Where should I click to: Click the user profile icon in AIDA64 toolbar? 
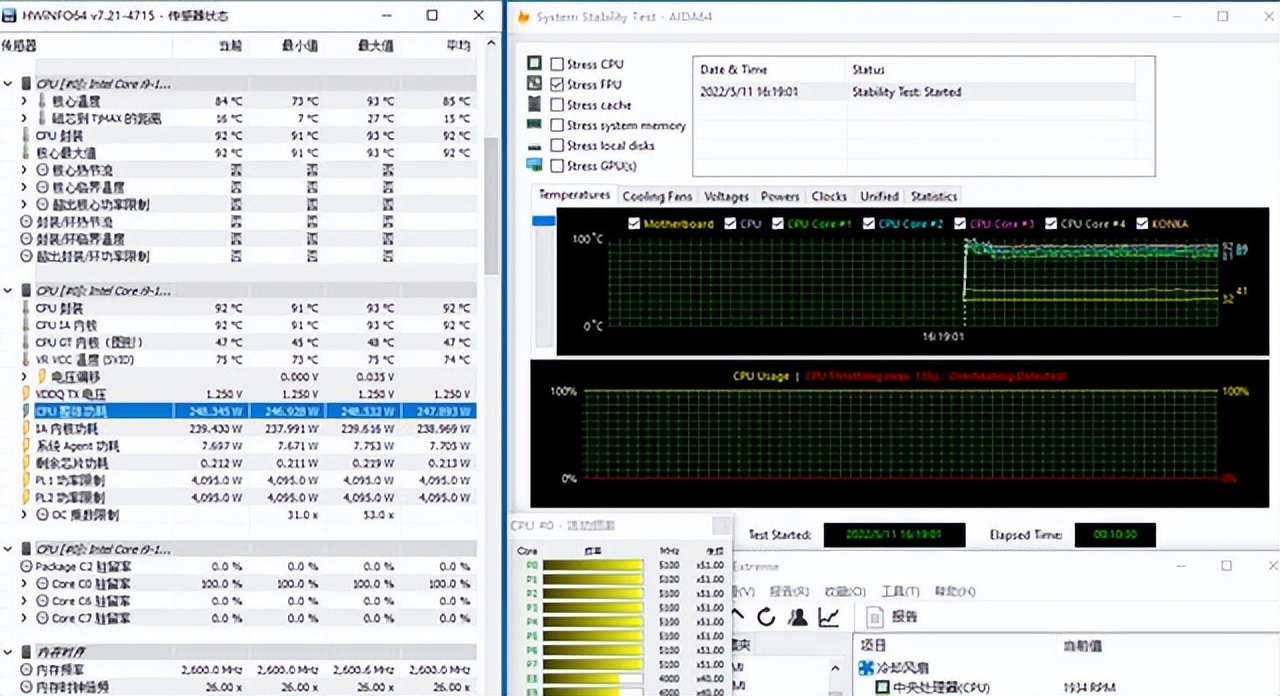(x=797, y=617)
